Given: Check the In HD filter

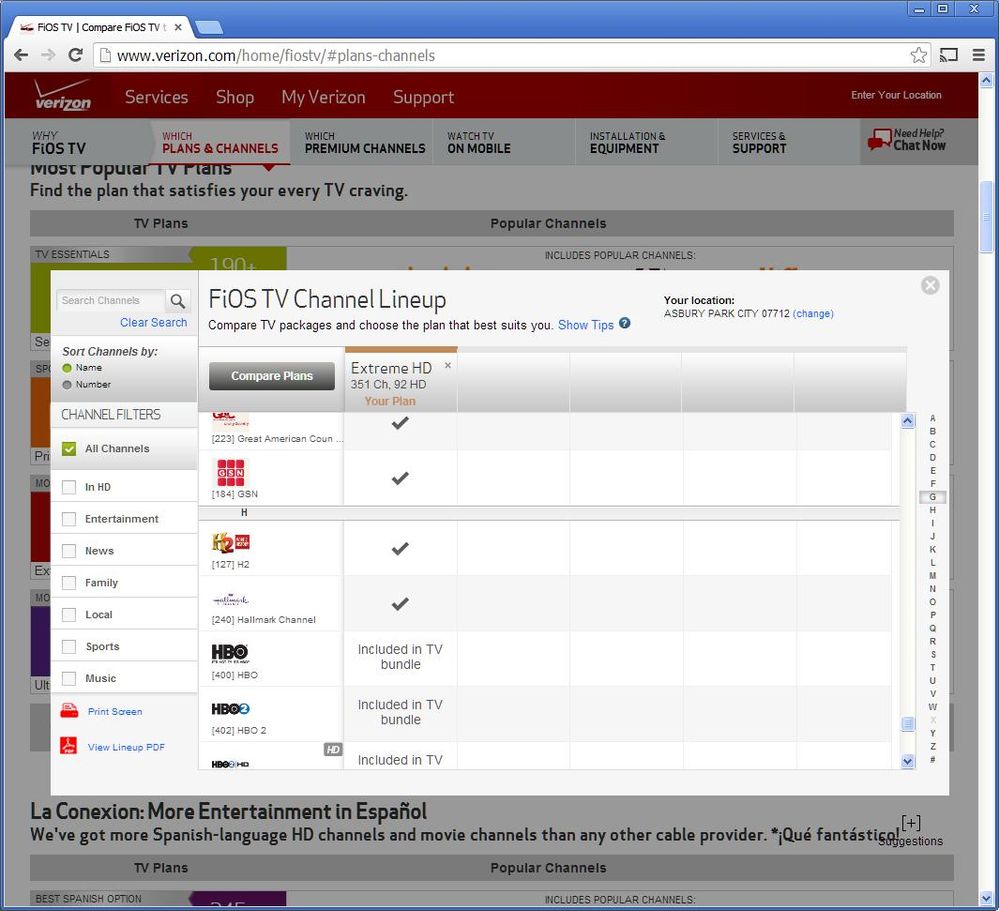Looking at the screenshot, I should [69, 487].
